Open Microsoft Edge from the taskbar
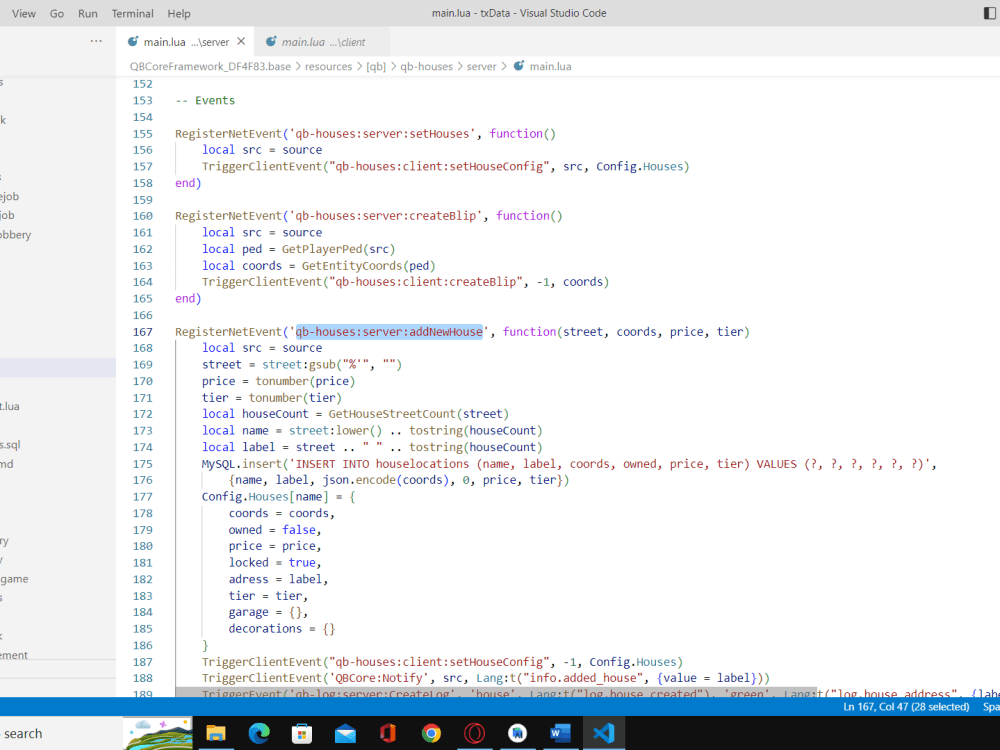Image resolution: width=1000 pixels, height=750 pixels. coord(259,733)
